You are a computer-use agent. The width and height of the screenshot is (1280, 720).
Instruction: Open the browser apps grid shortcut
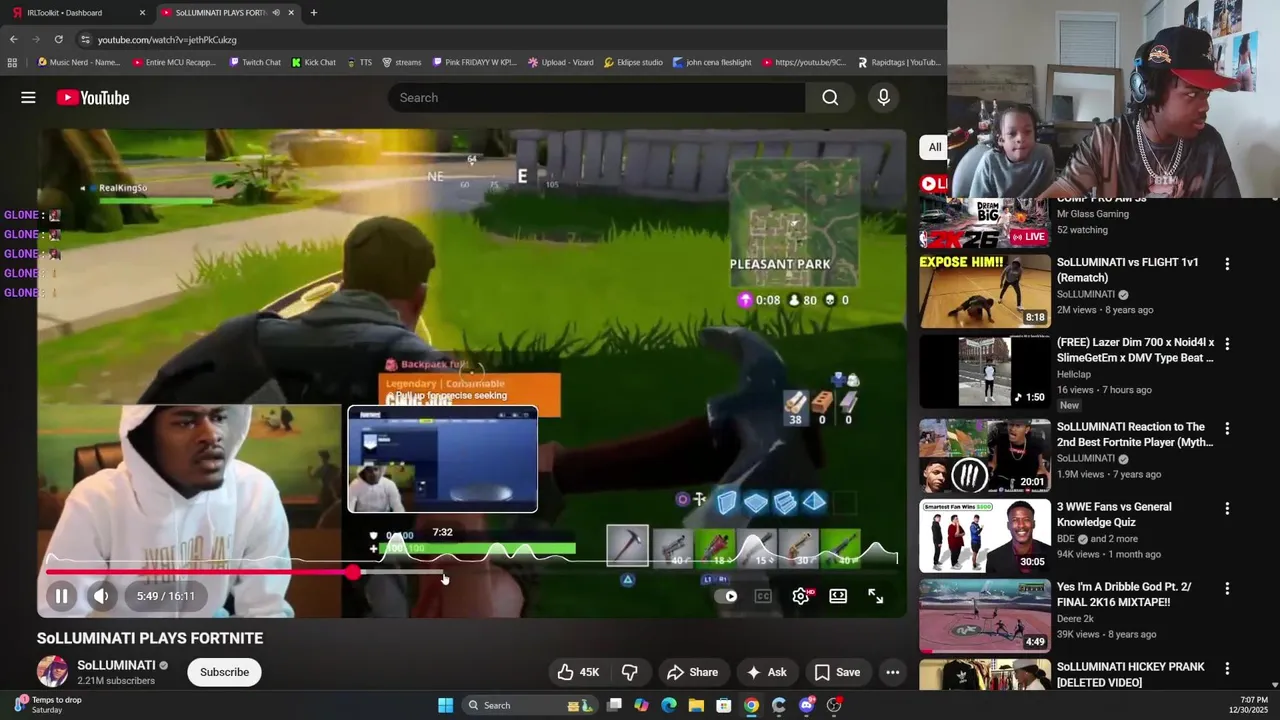[x=12, y=62]
